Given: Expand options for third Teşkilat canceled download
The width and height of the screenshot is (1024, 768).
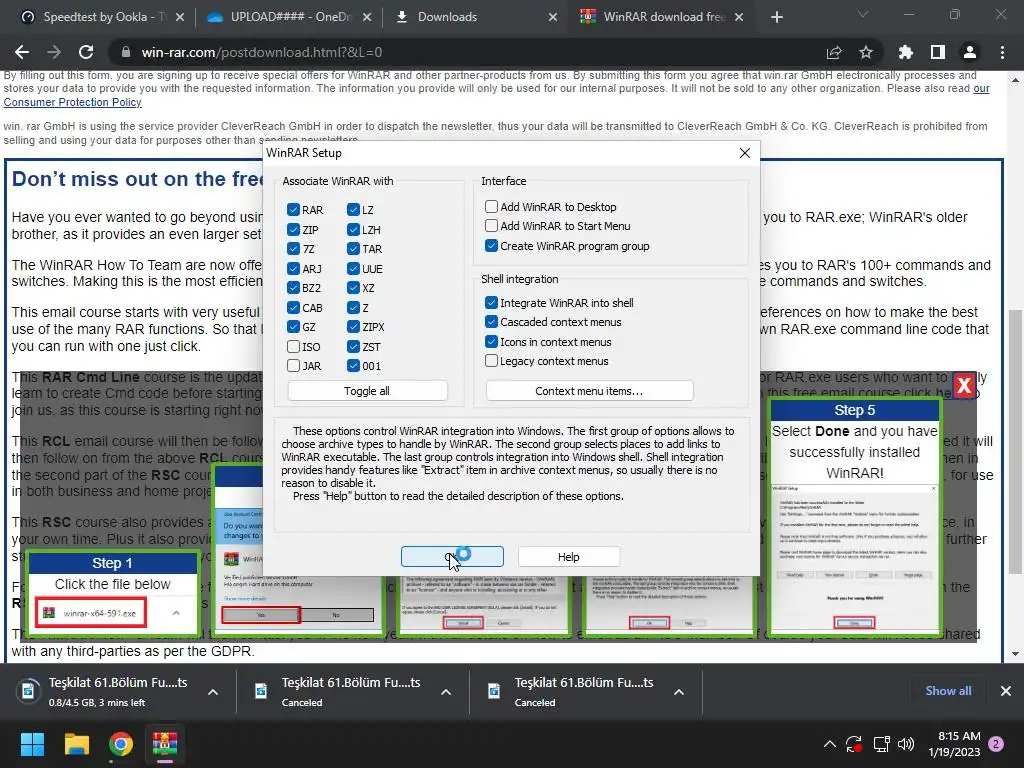Looking at the screenshot, I should click(679, 692).
